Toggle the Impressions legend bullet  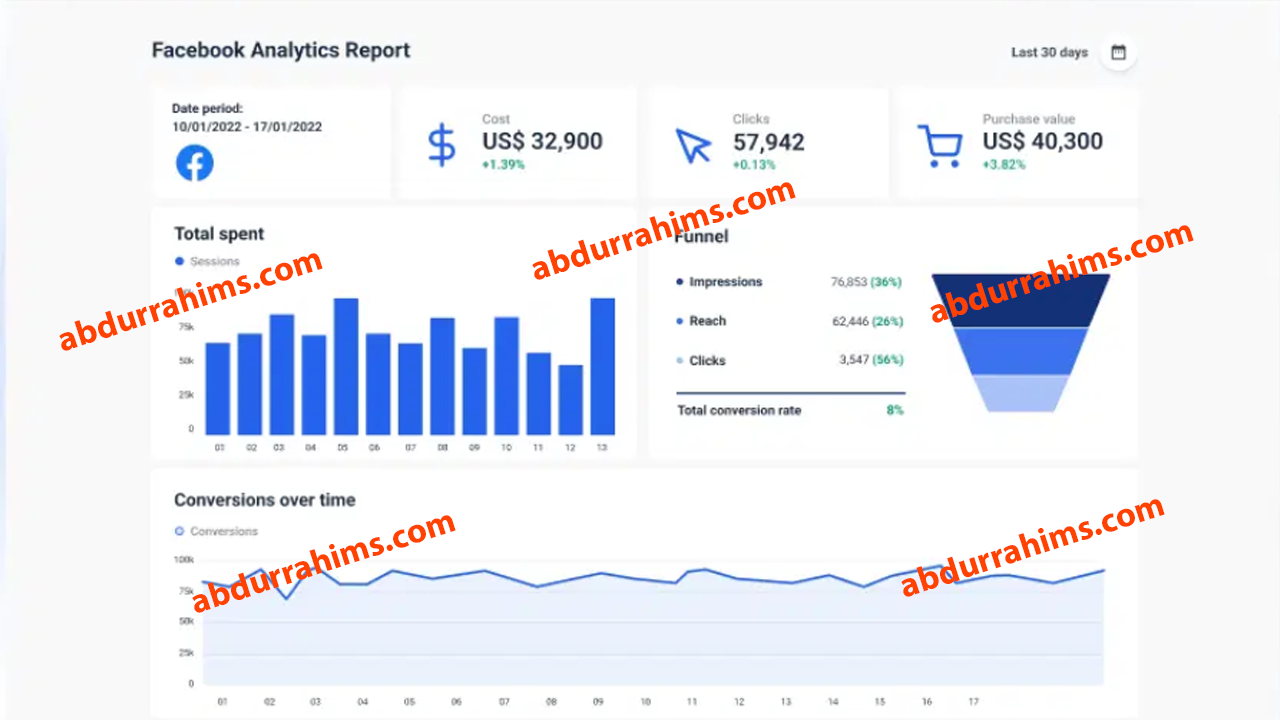[x=680, y=282]
